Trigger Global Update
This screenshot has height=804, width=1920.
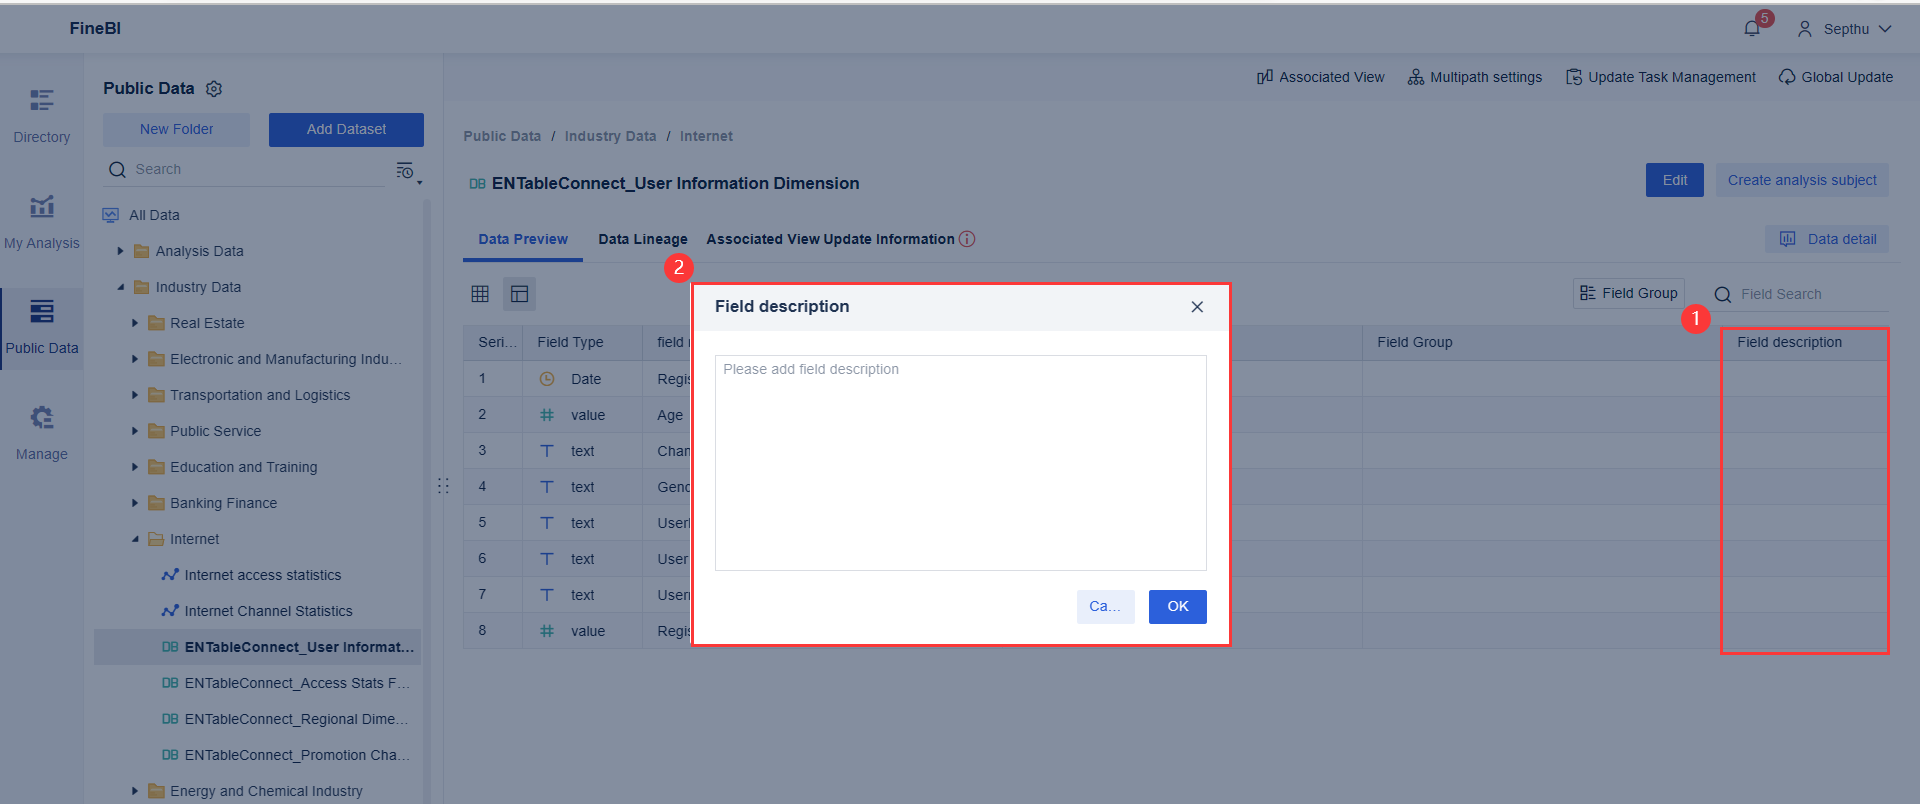[x=1836, y=77]
